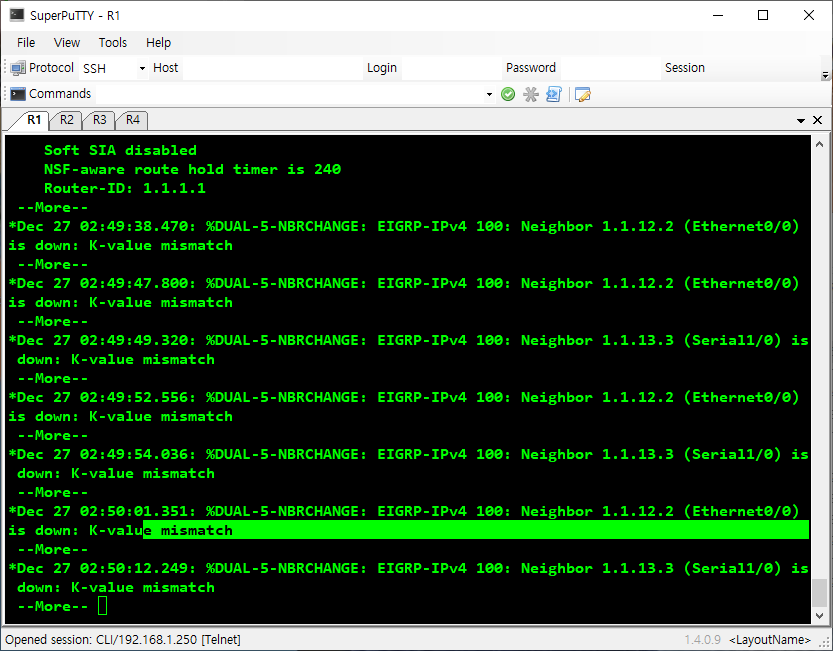This screenshot has width=833, height=651.
Task: Close the SuperPuTTY window
Action: coord(809,15)
